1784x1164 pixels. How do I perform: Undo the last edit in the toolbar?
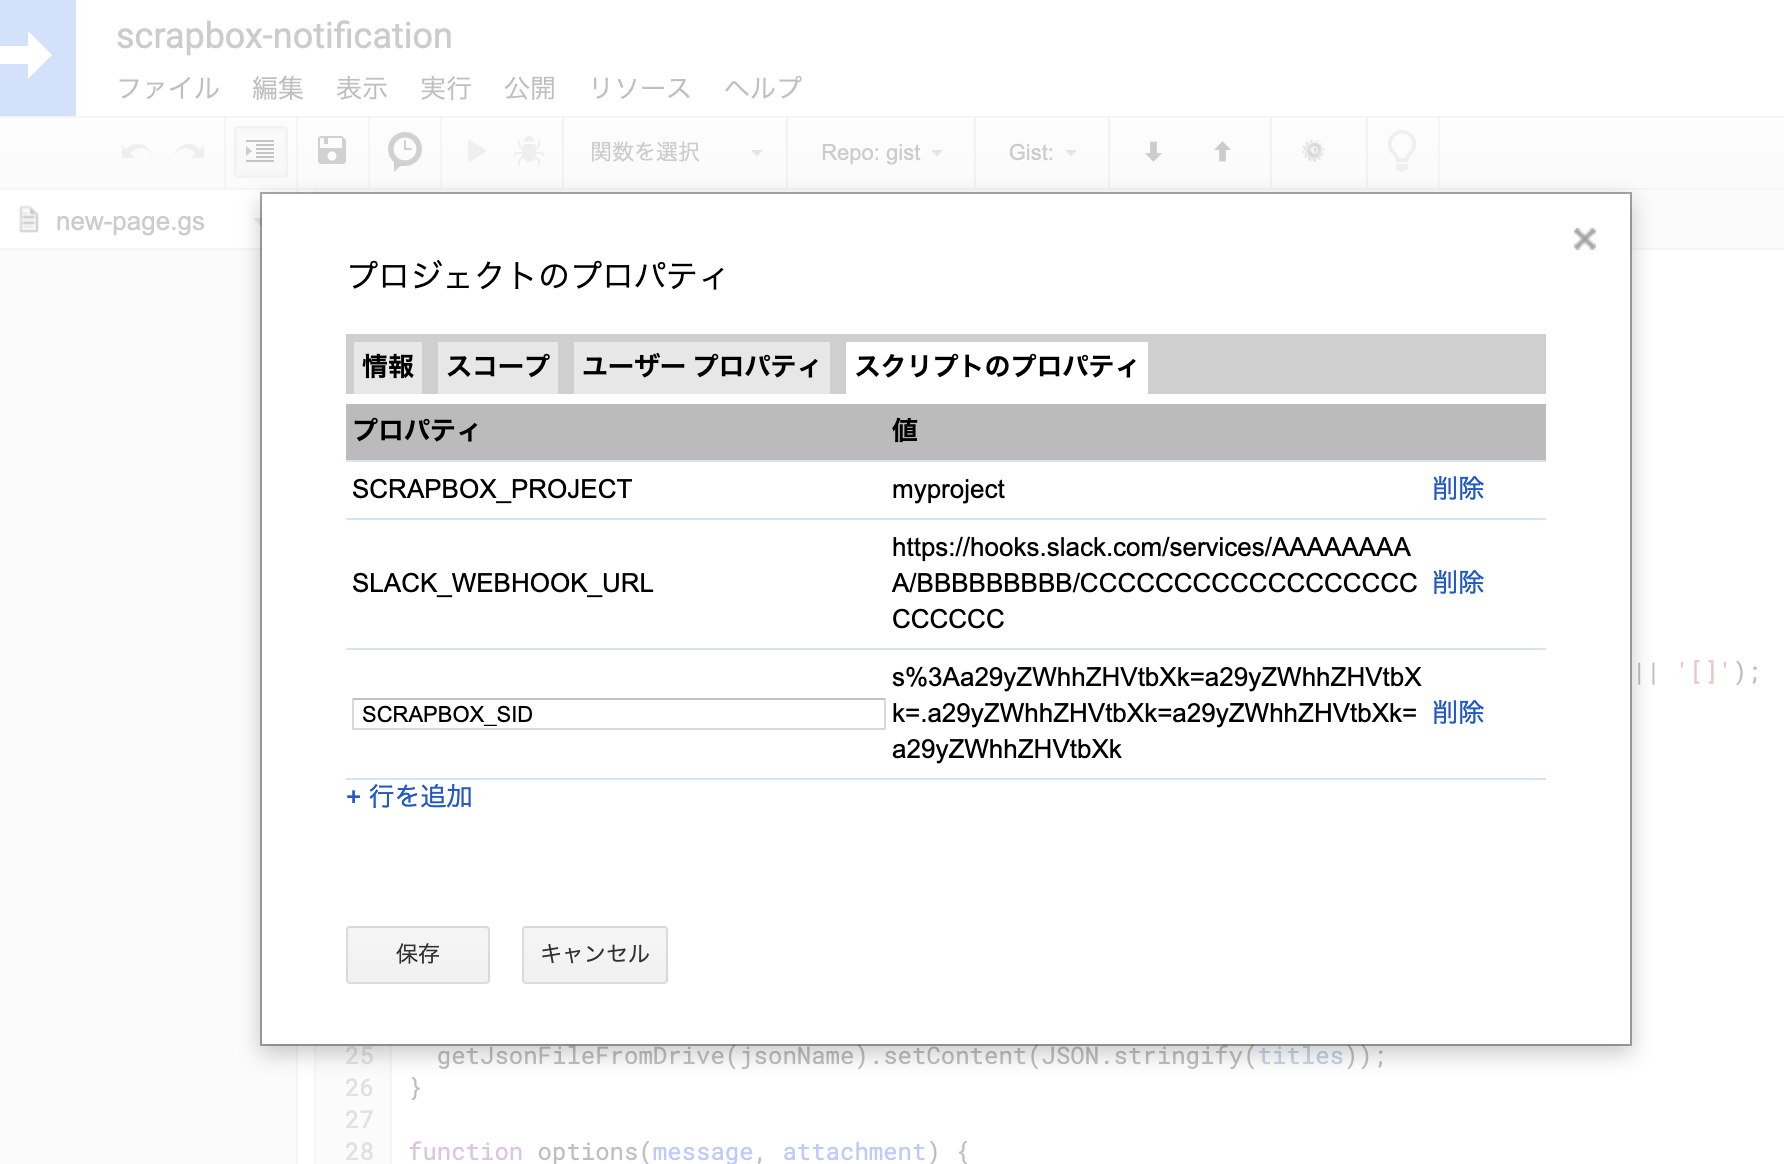tap(136, 152)
